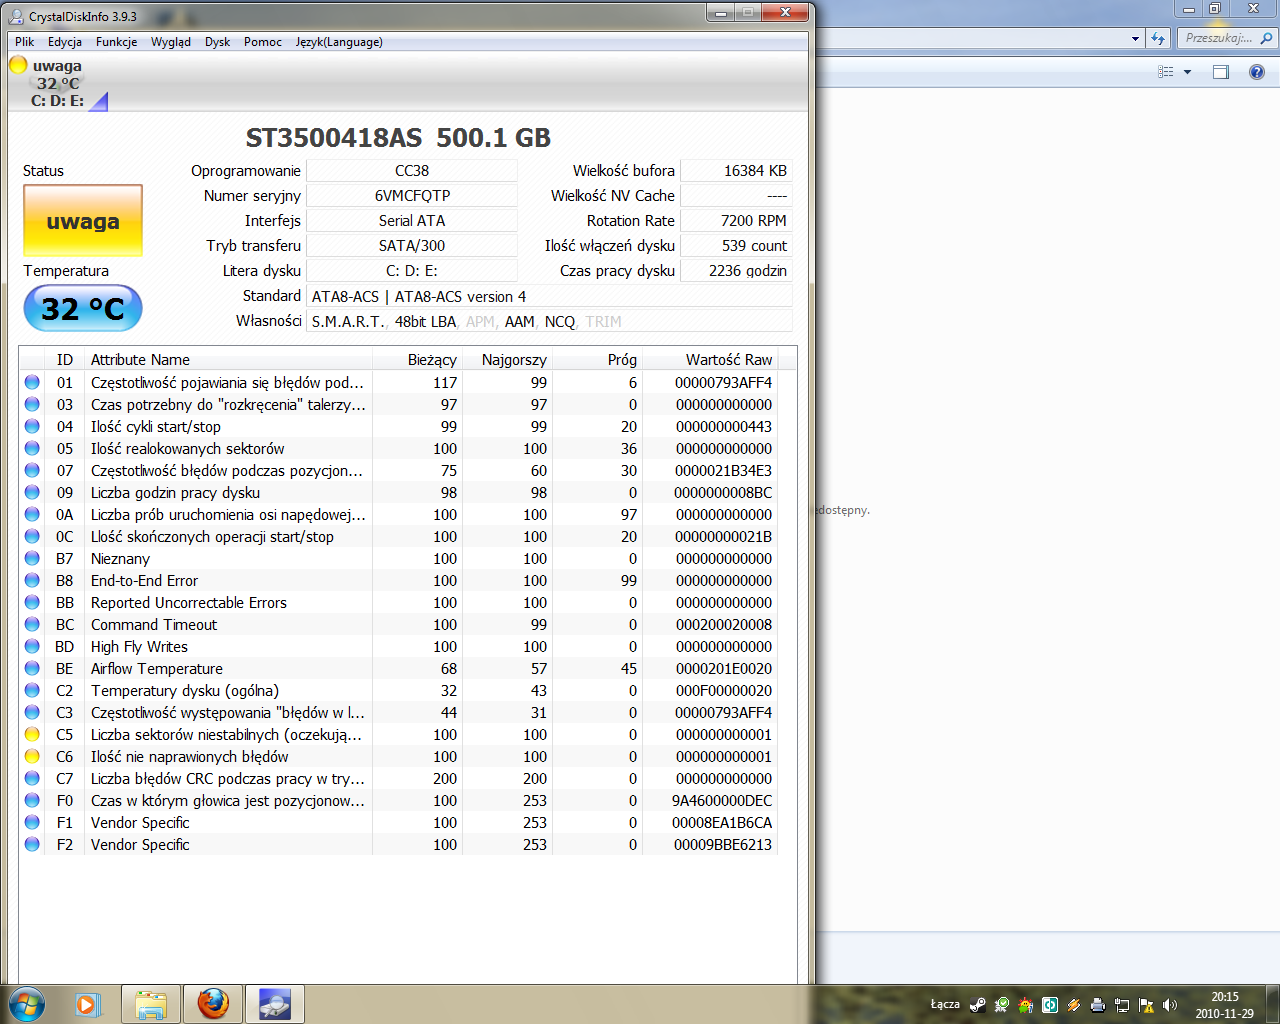Open the Wygląd menu
The image size is (1280, 1024).
171,42
